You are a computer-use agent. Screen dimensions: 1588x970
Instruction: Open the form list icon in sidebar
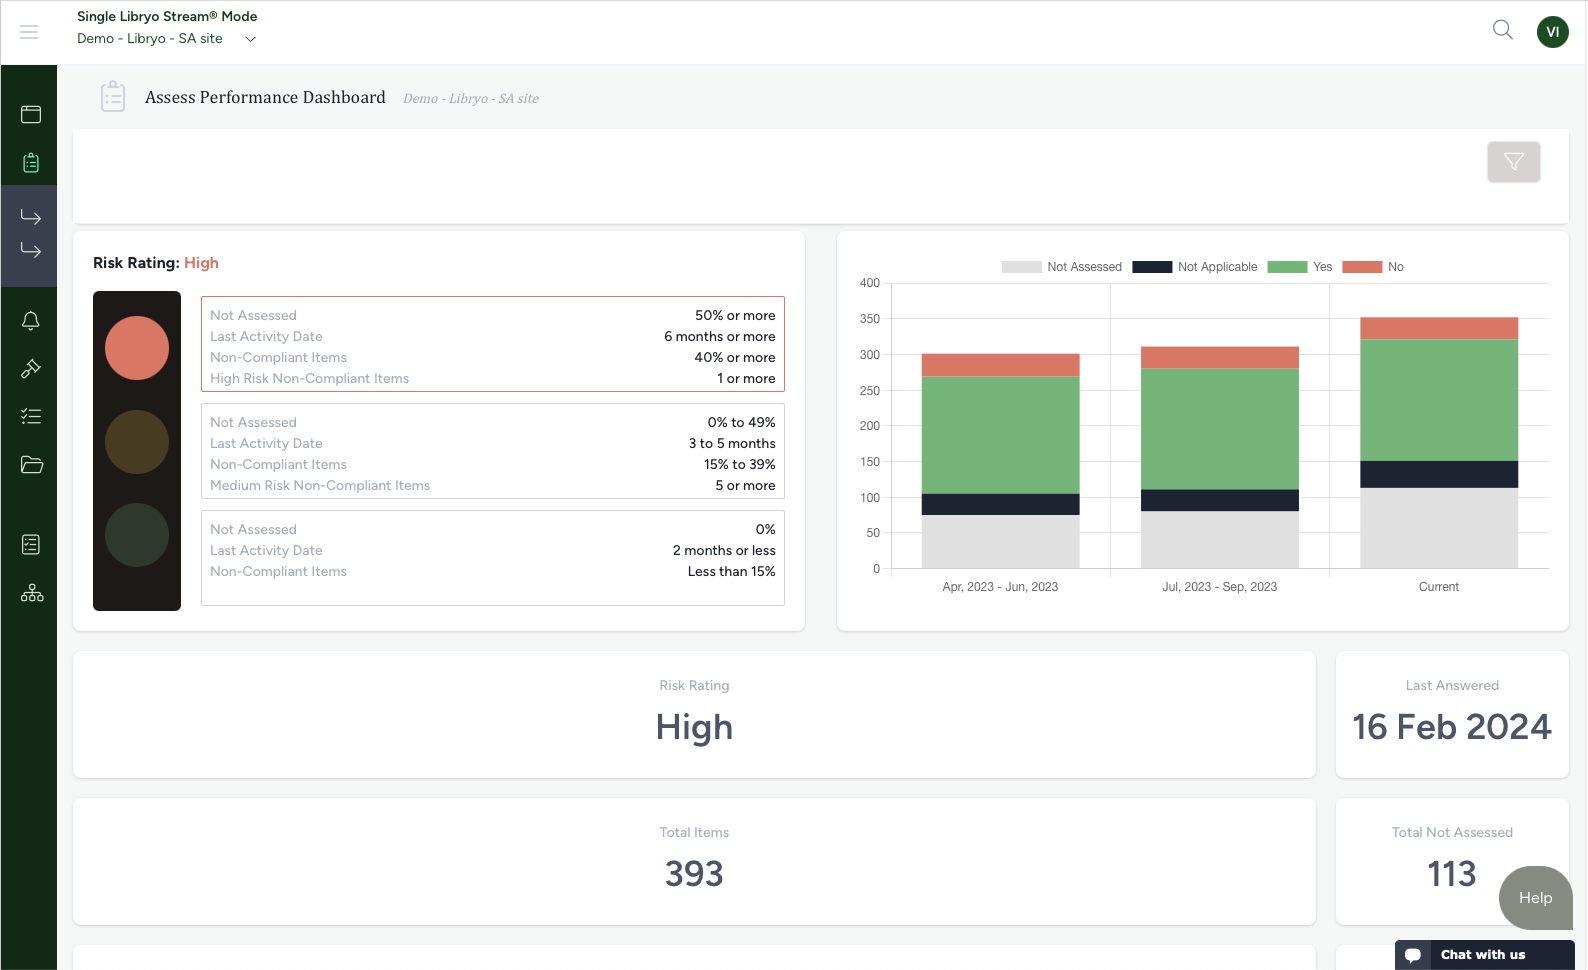[x=31, y=545]
